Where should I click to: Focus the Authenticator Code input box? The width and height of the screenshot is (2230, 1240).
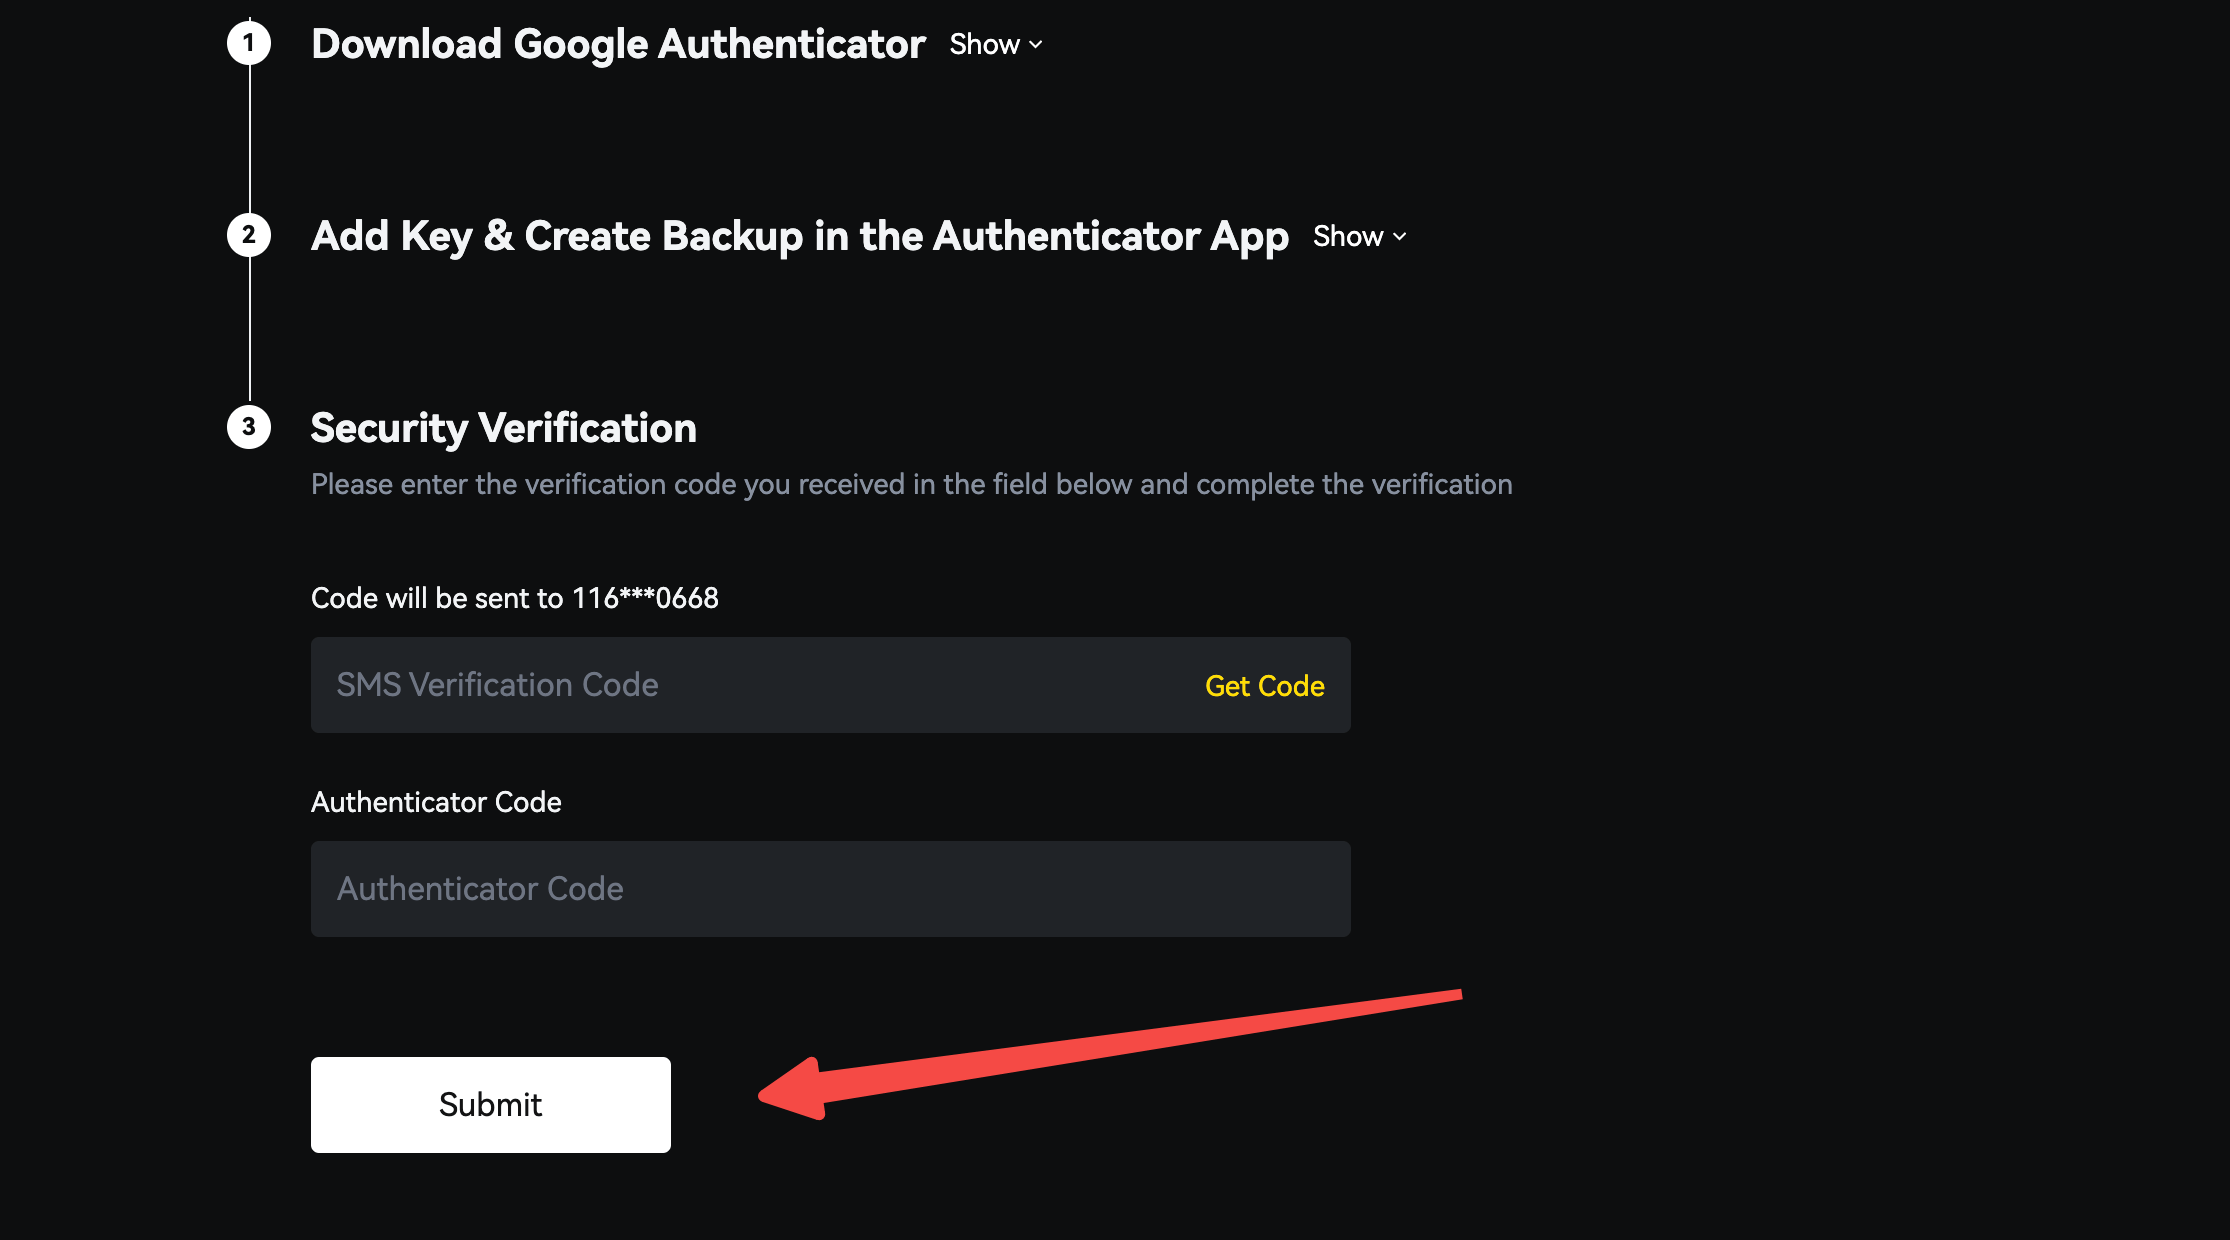(x=830, y=889)
